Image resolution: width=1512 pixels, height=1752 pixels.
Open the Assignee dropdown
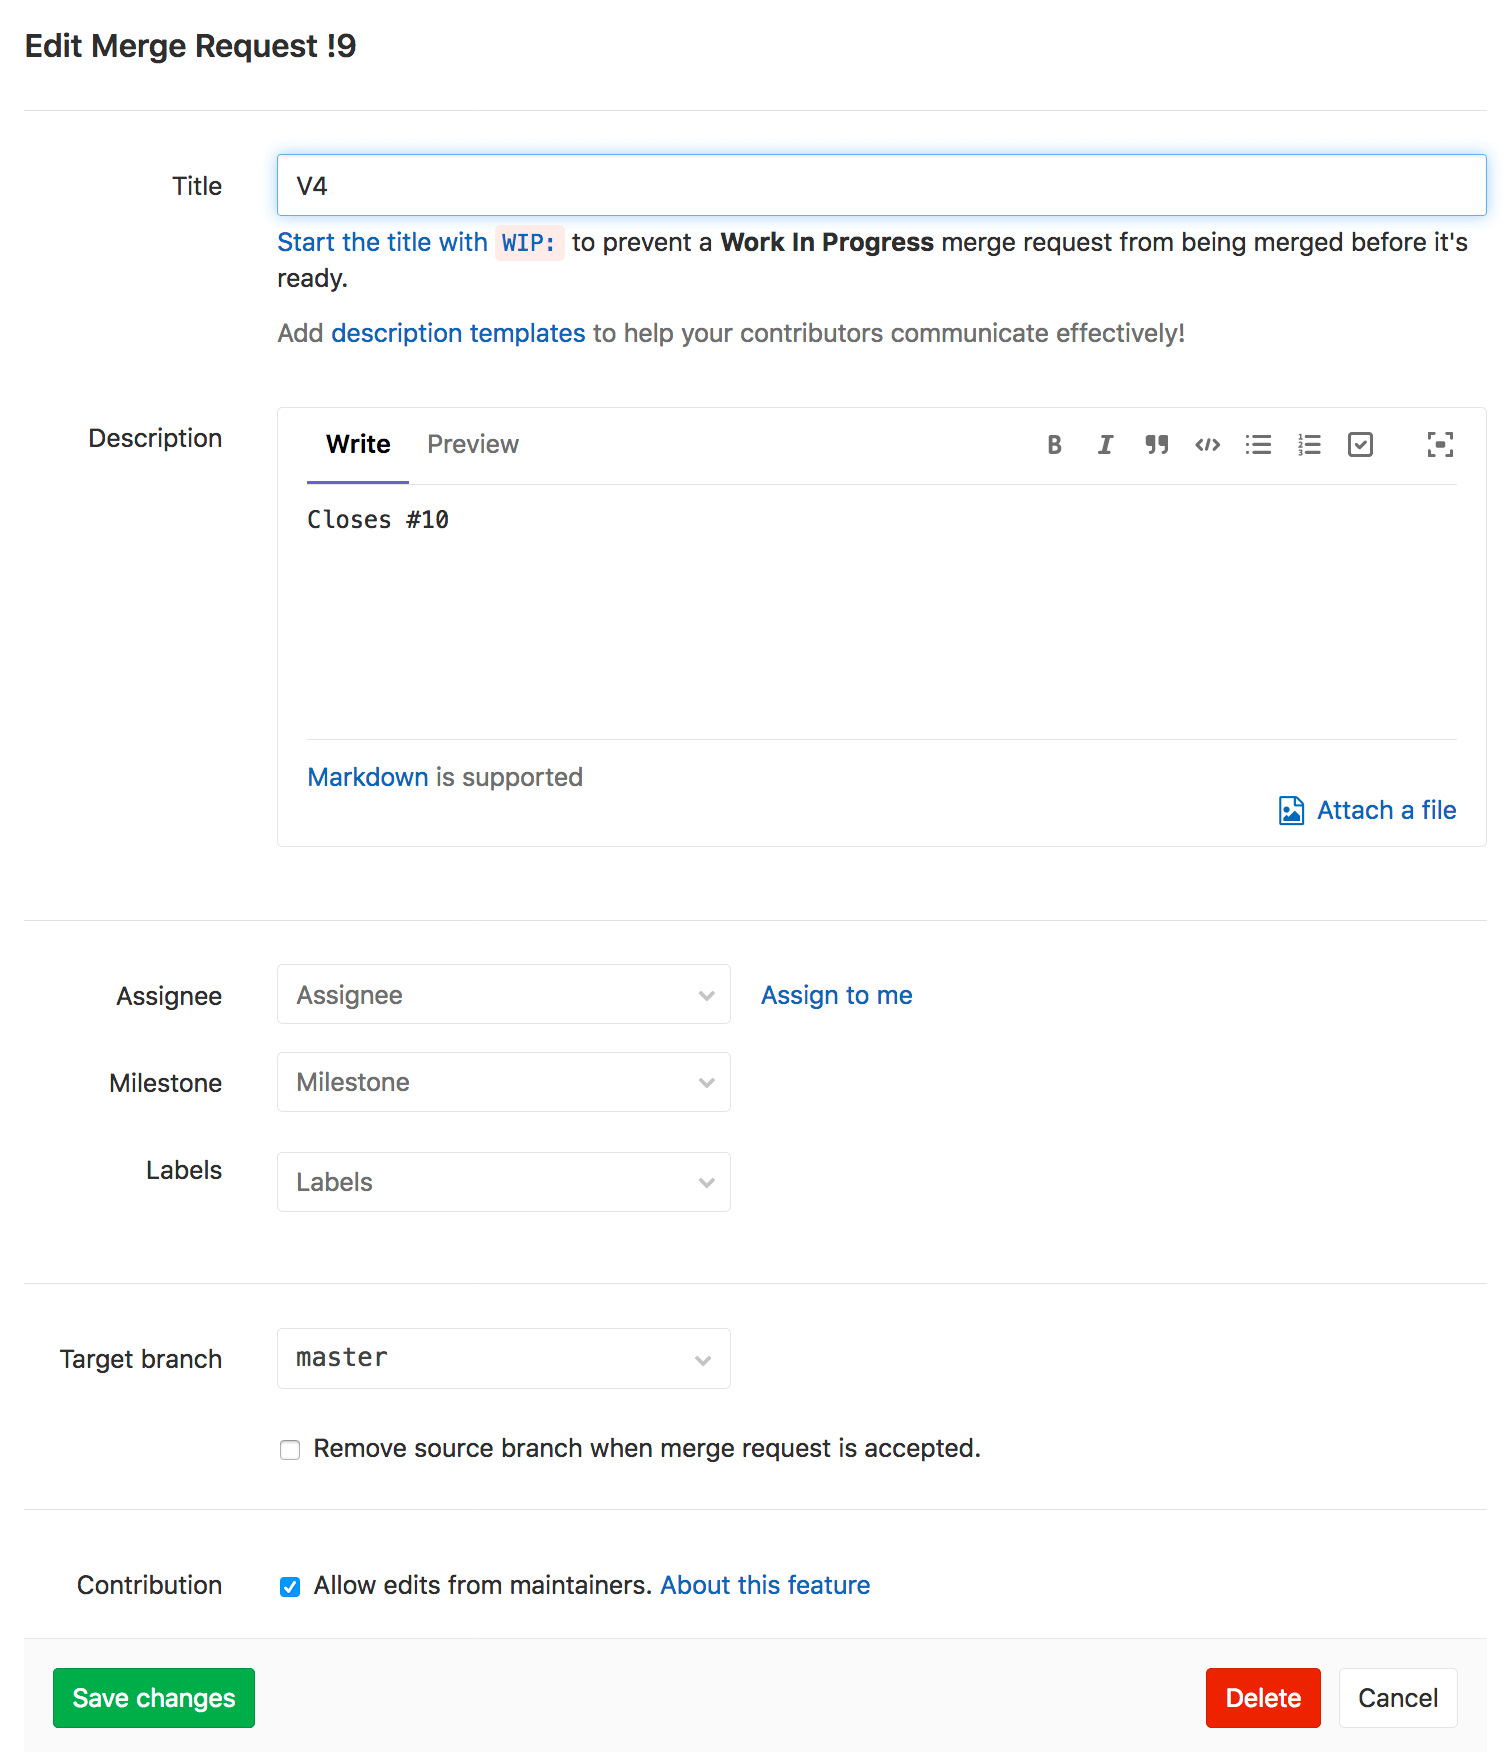pos(503,995)
